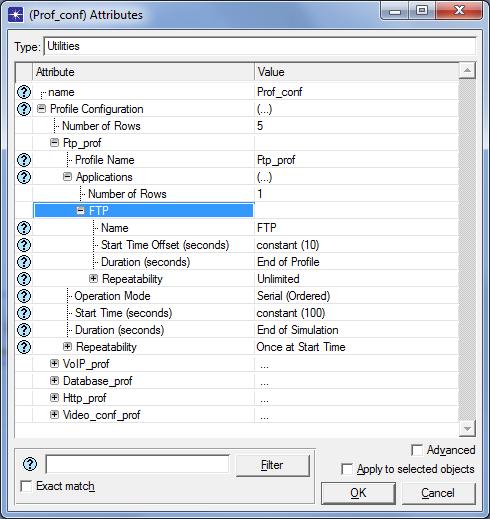Edit Number of Rows value 5
The width and height of the screenshot is (490, 519).
click(356, 126)
